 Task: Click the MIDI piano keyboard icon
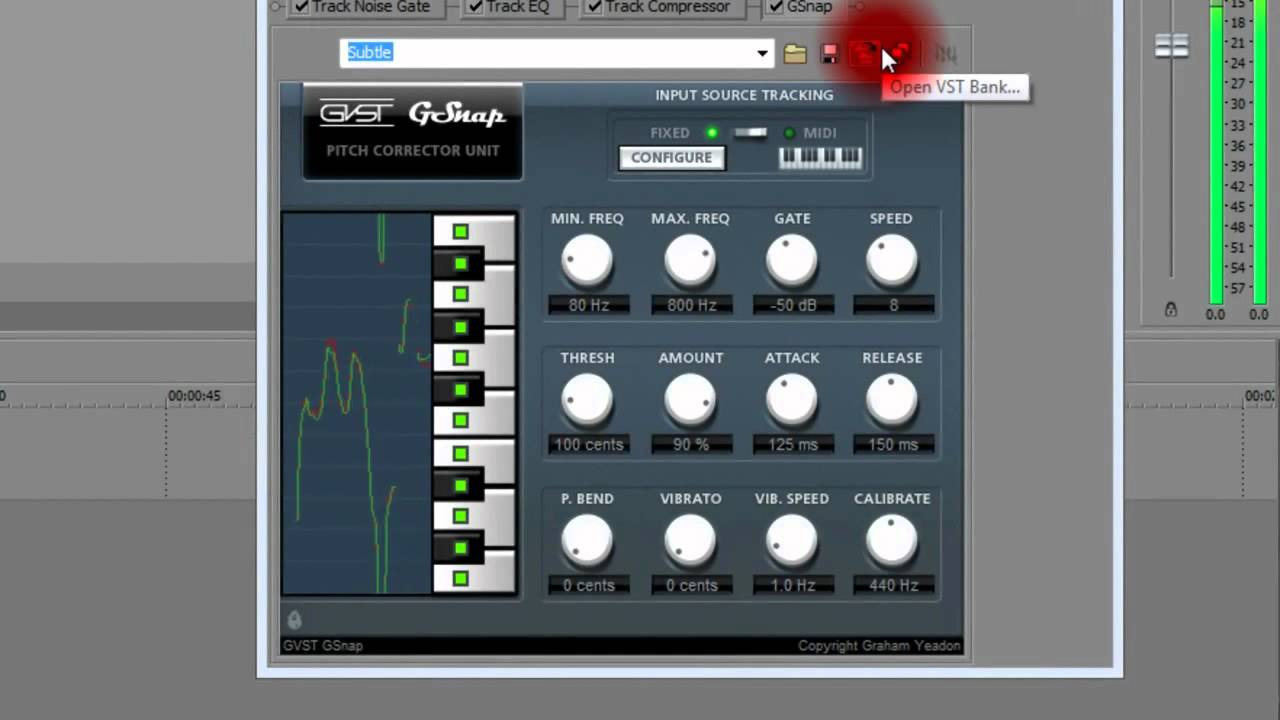820,157
